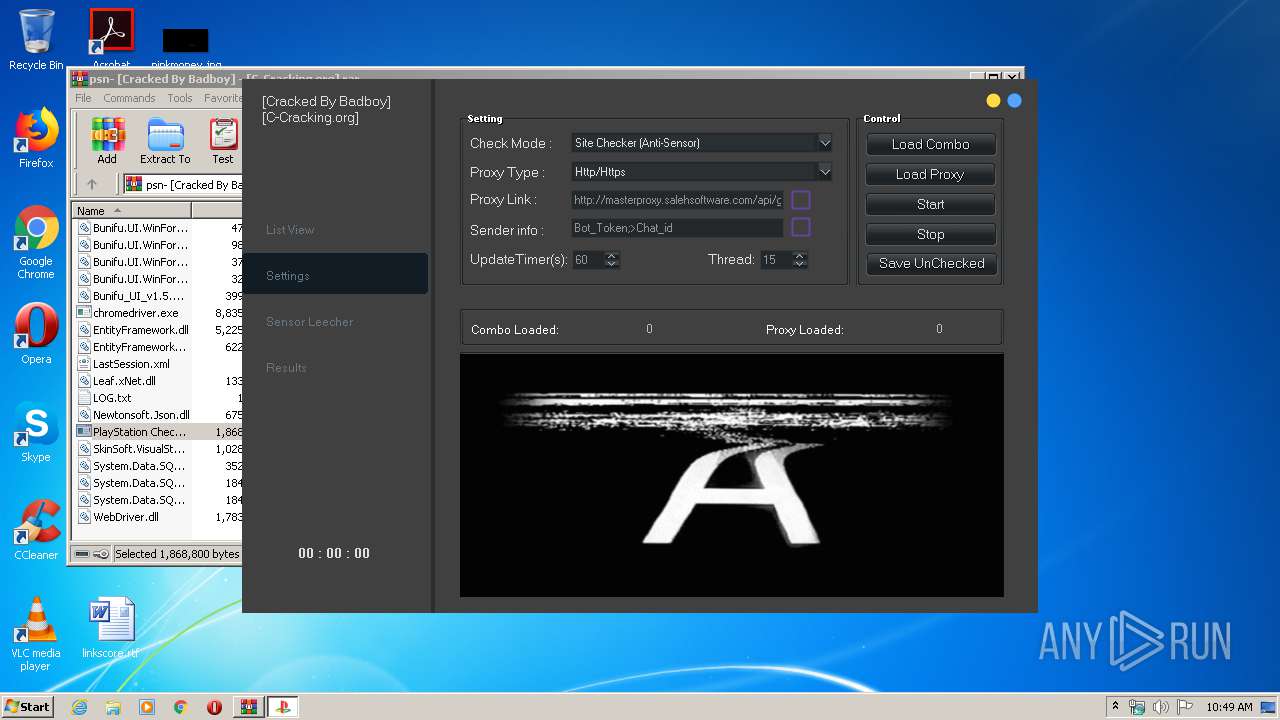
Task: Click the volume icon in system tray
Action: pos(1160,707)
